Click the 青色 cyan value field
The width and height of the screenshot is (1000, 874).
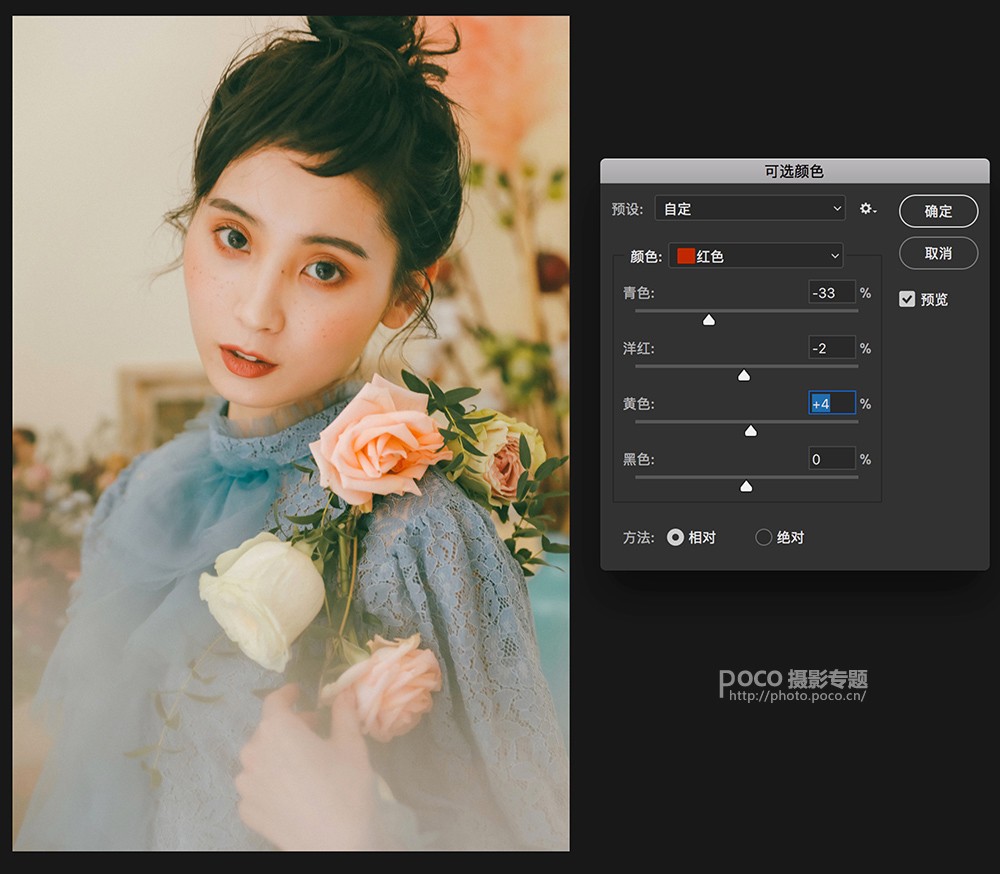point(832,292)
